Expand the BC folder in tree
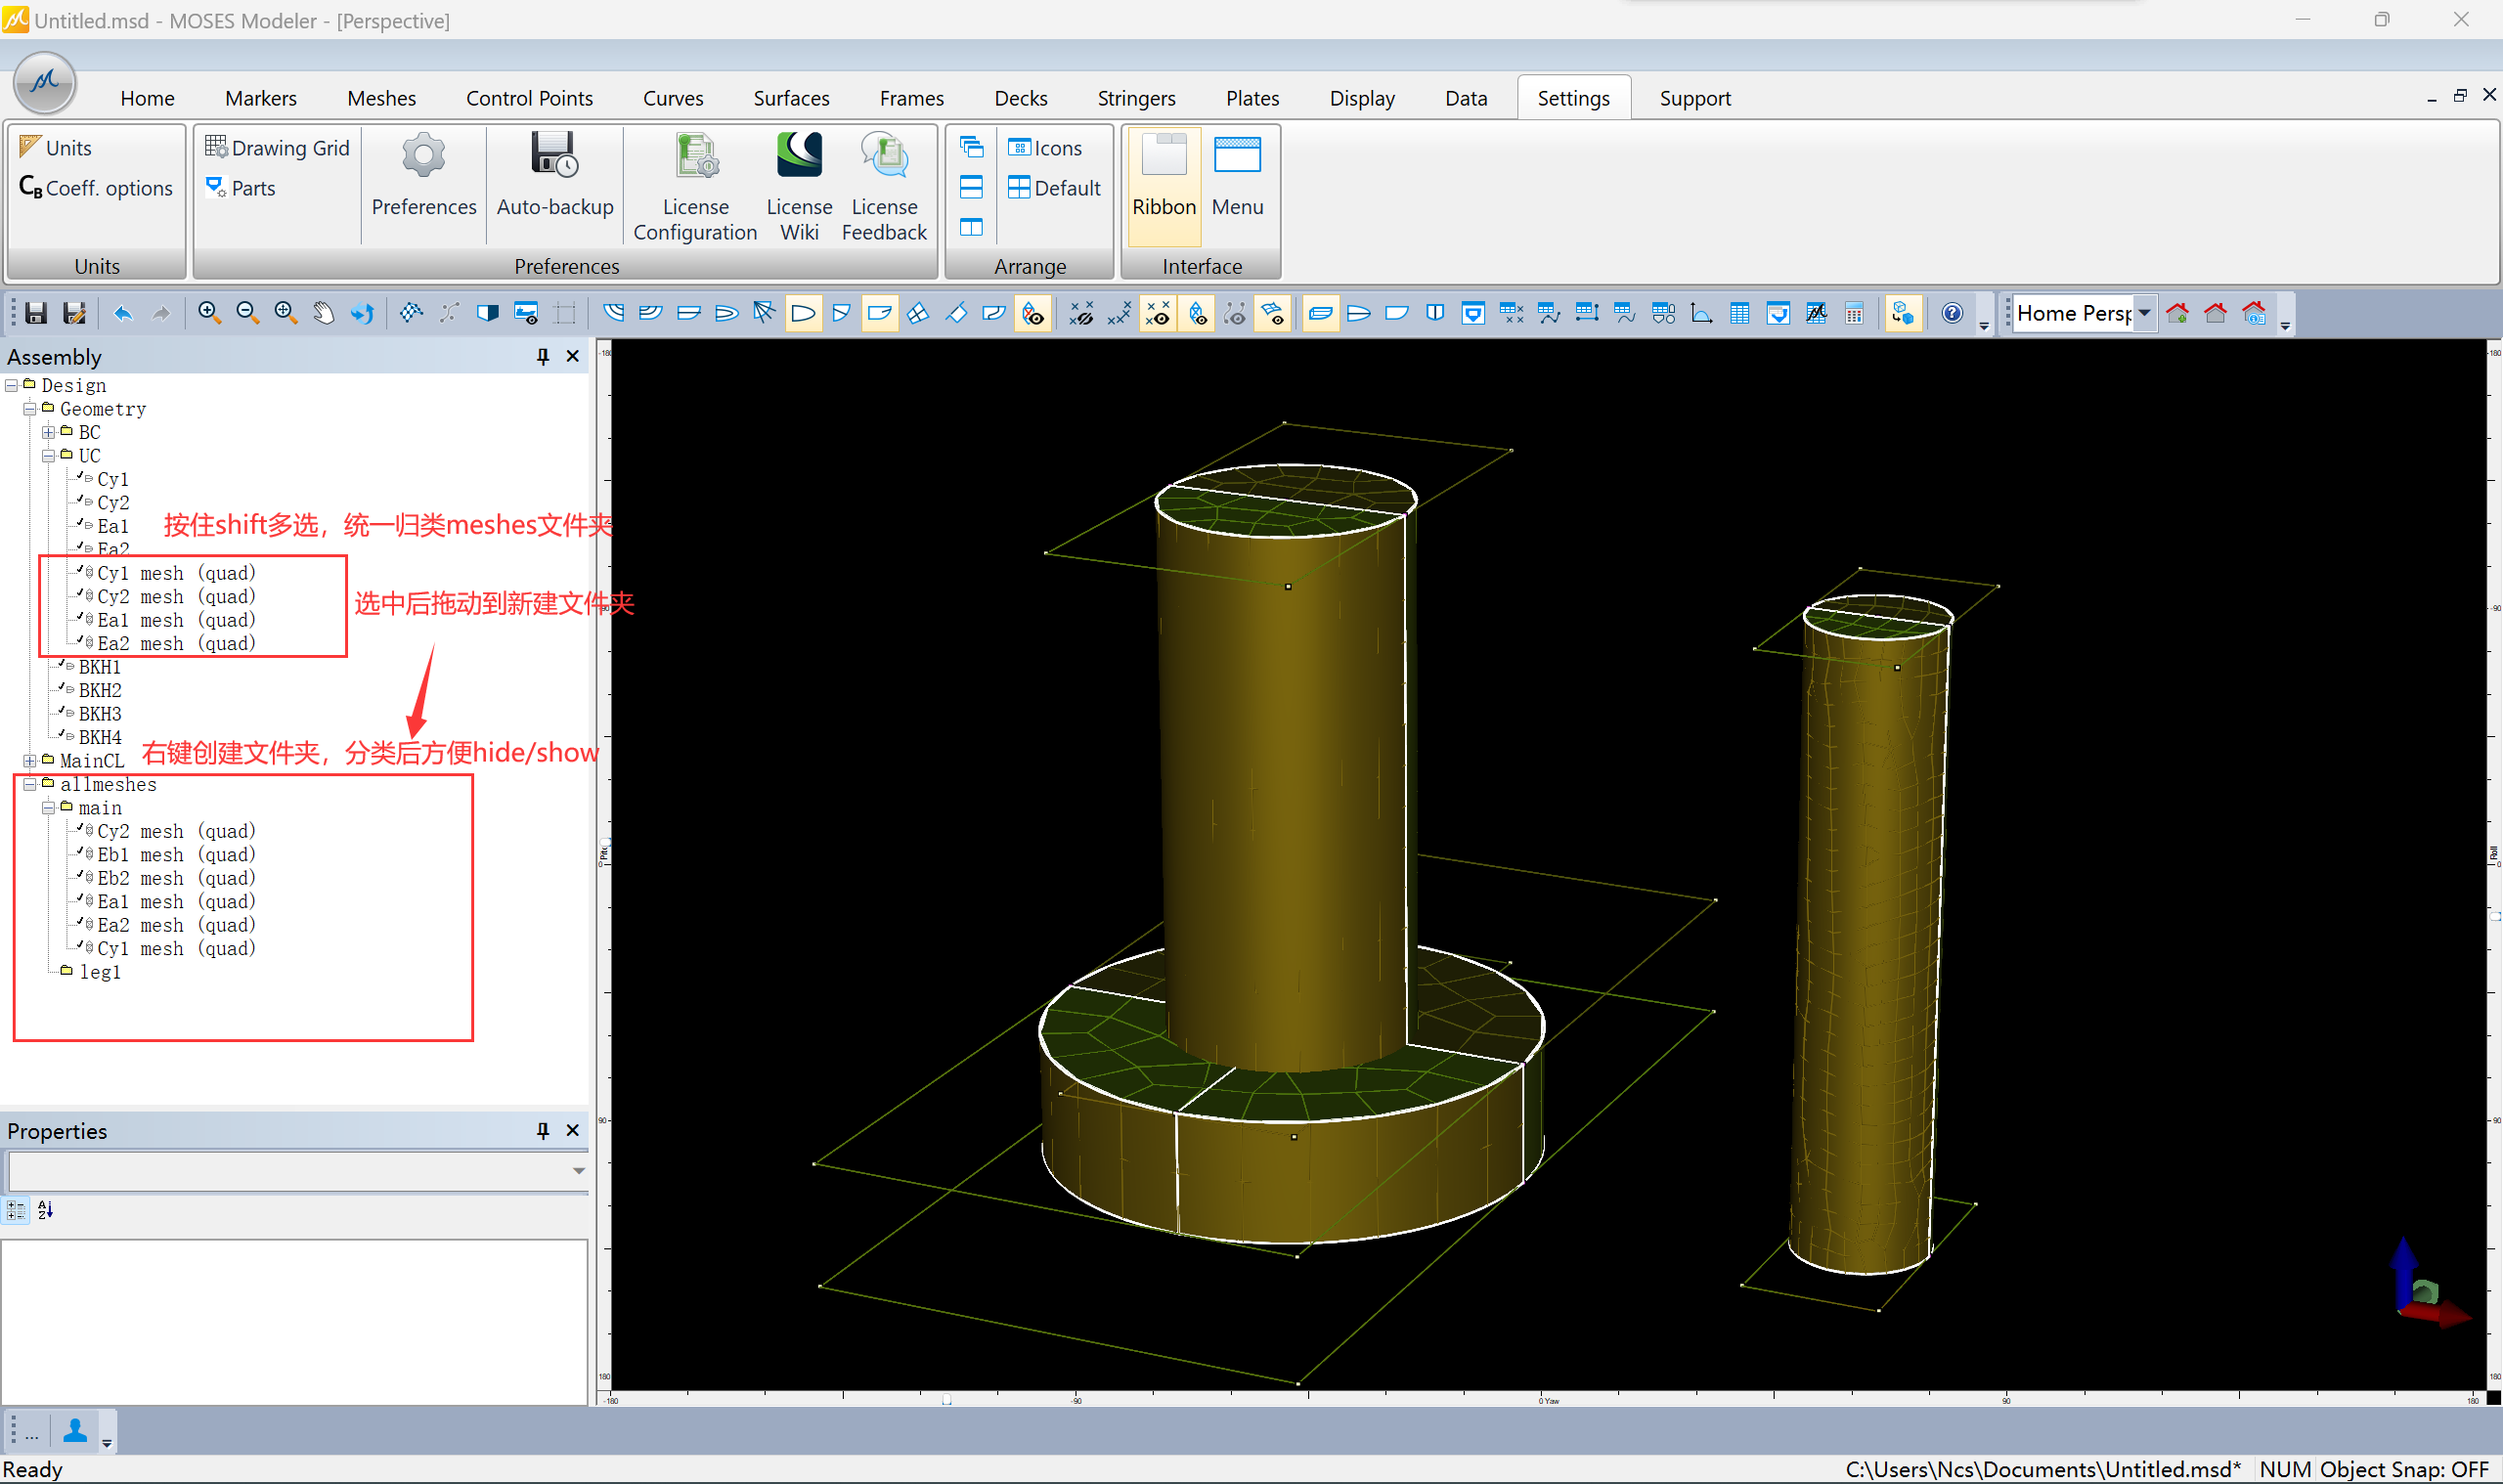The image size is (2503, 1484). click(x=48, y=432)
